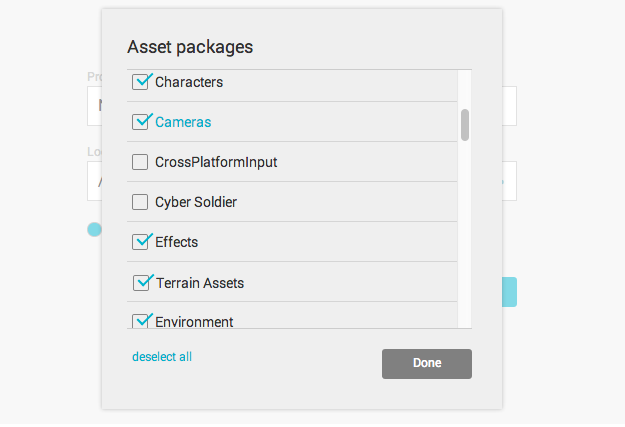The height and width of the screenshot is (427, 625).
Task: Click the teal button at the dialog's right edge
Action: 510,292
